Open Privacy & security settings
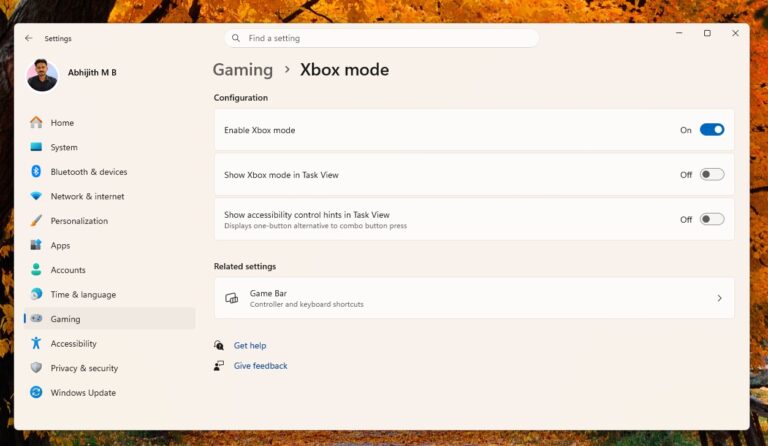768x446 pixels. tap(110, 368)
